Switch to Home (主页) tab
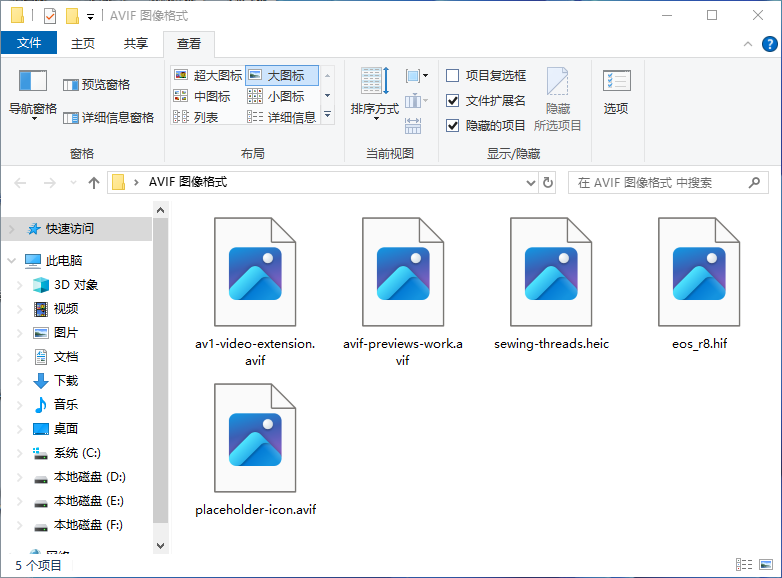 83,43
